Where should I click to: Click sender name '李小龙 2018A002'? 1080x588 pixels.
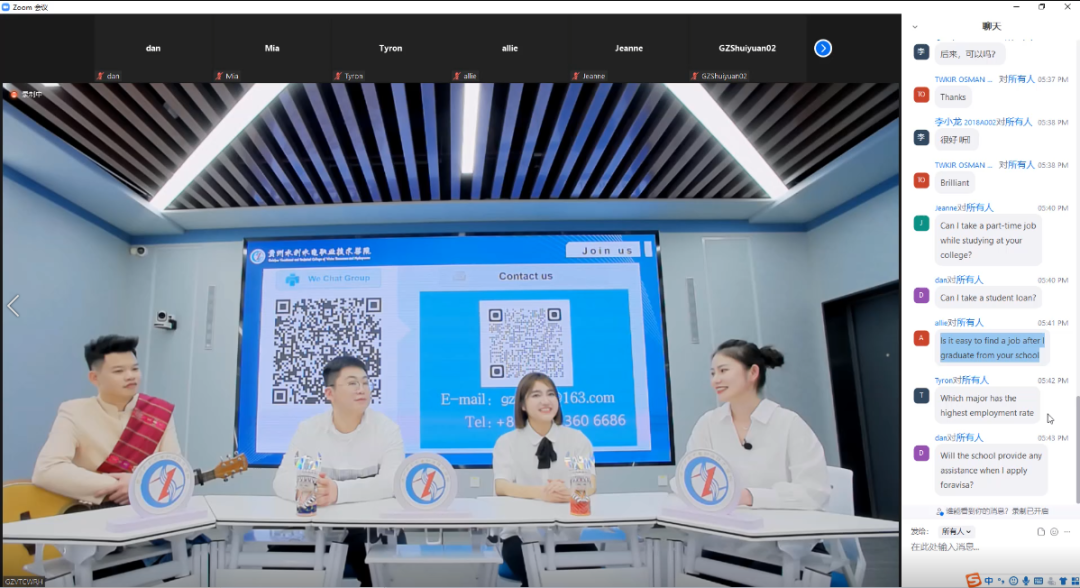click(x=965, y=122)
